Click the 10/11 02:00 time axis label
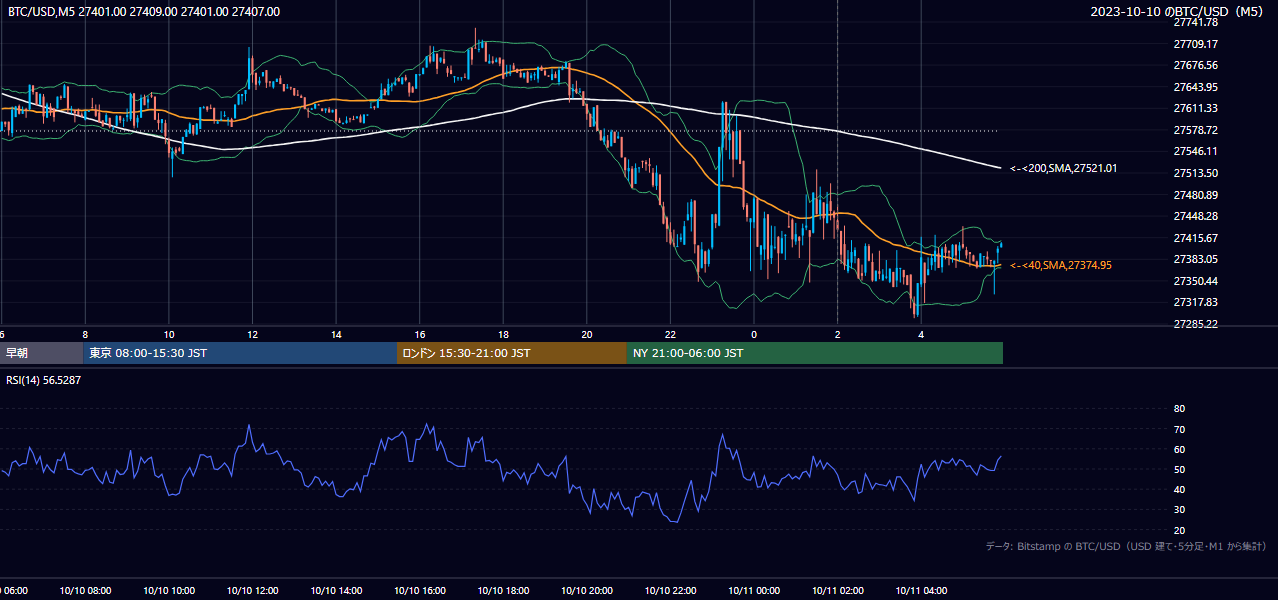 (x=838, y=591)
